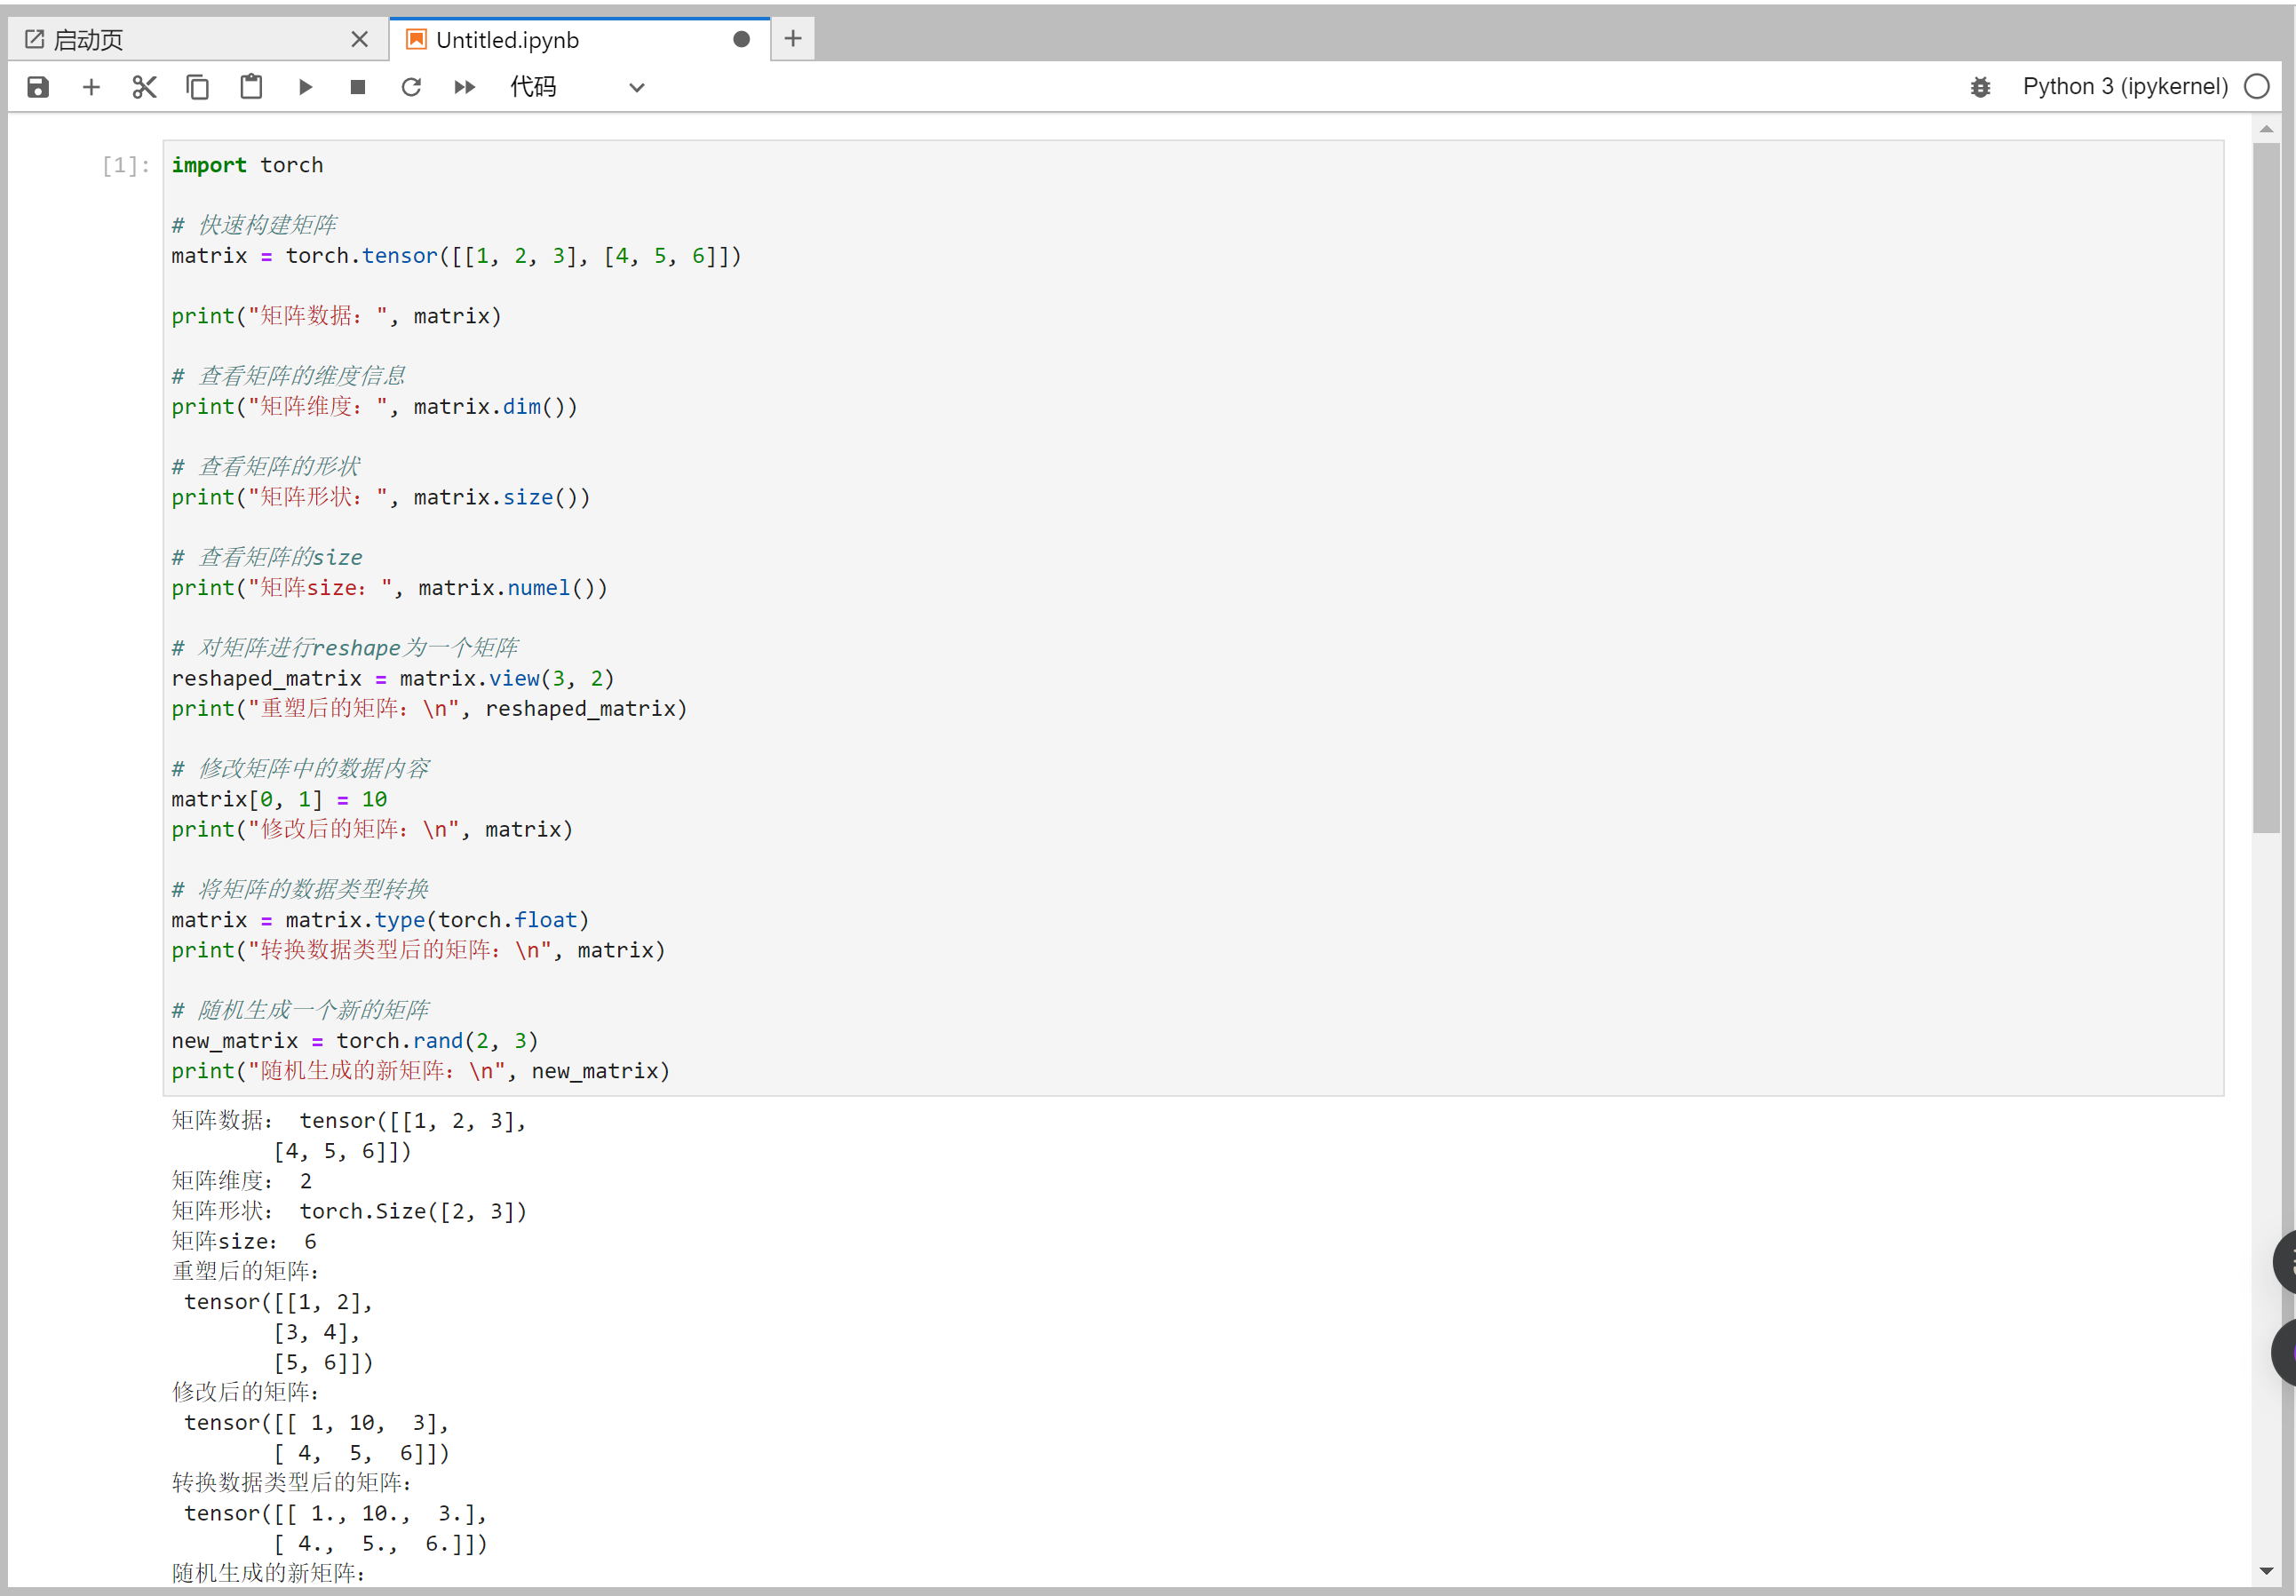Image resolution: width=2296 pixels, height=1596 pixels.
Task: Paste cell from the clipboard
Action: pos(251,87)
